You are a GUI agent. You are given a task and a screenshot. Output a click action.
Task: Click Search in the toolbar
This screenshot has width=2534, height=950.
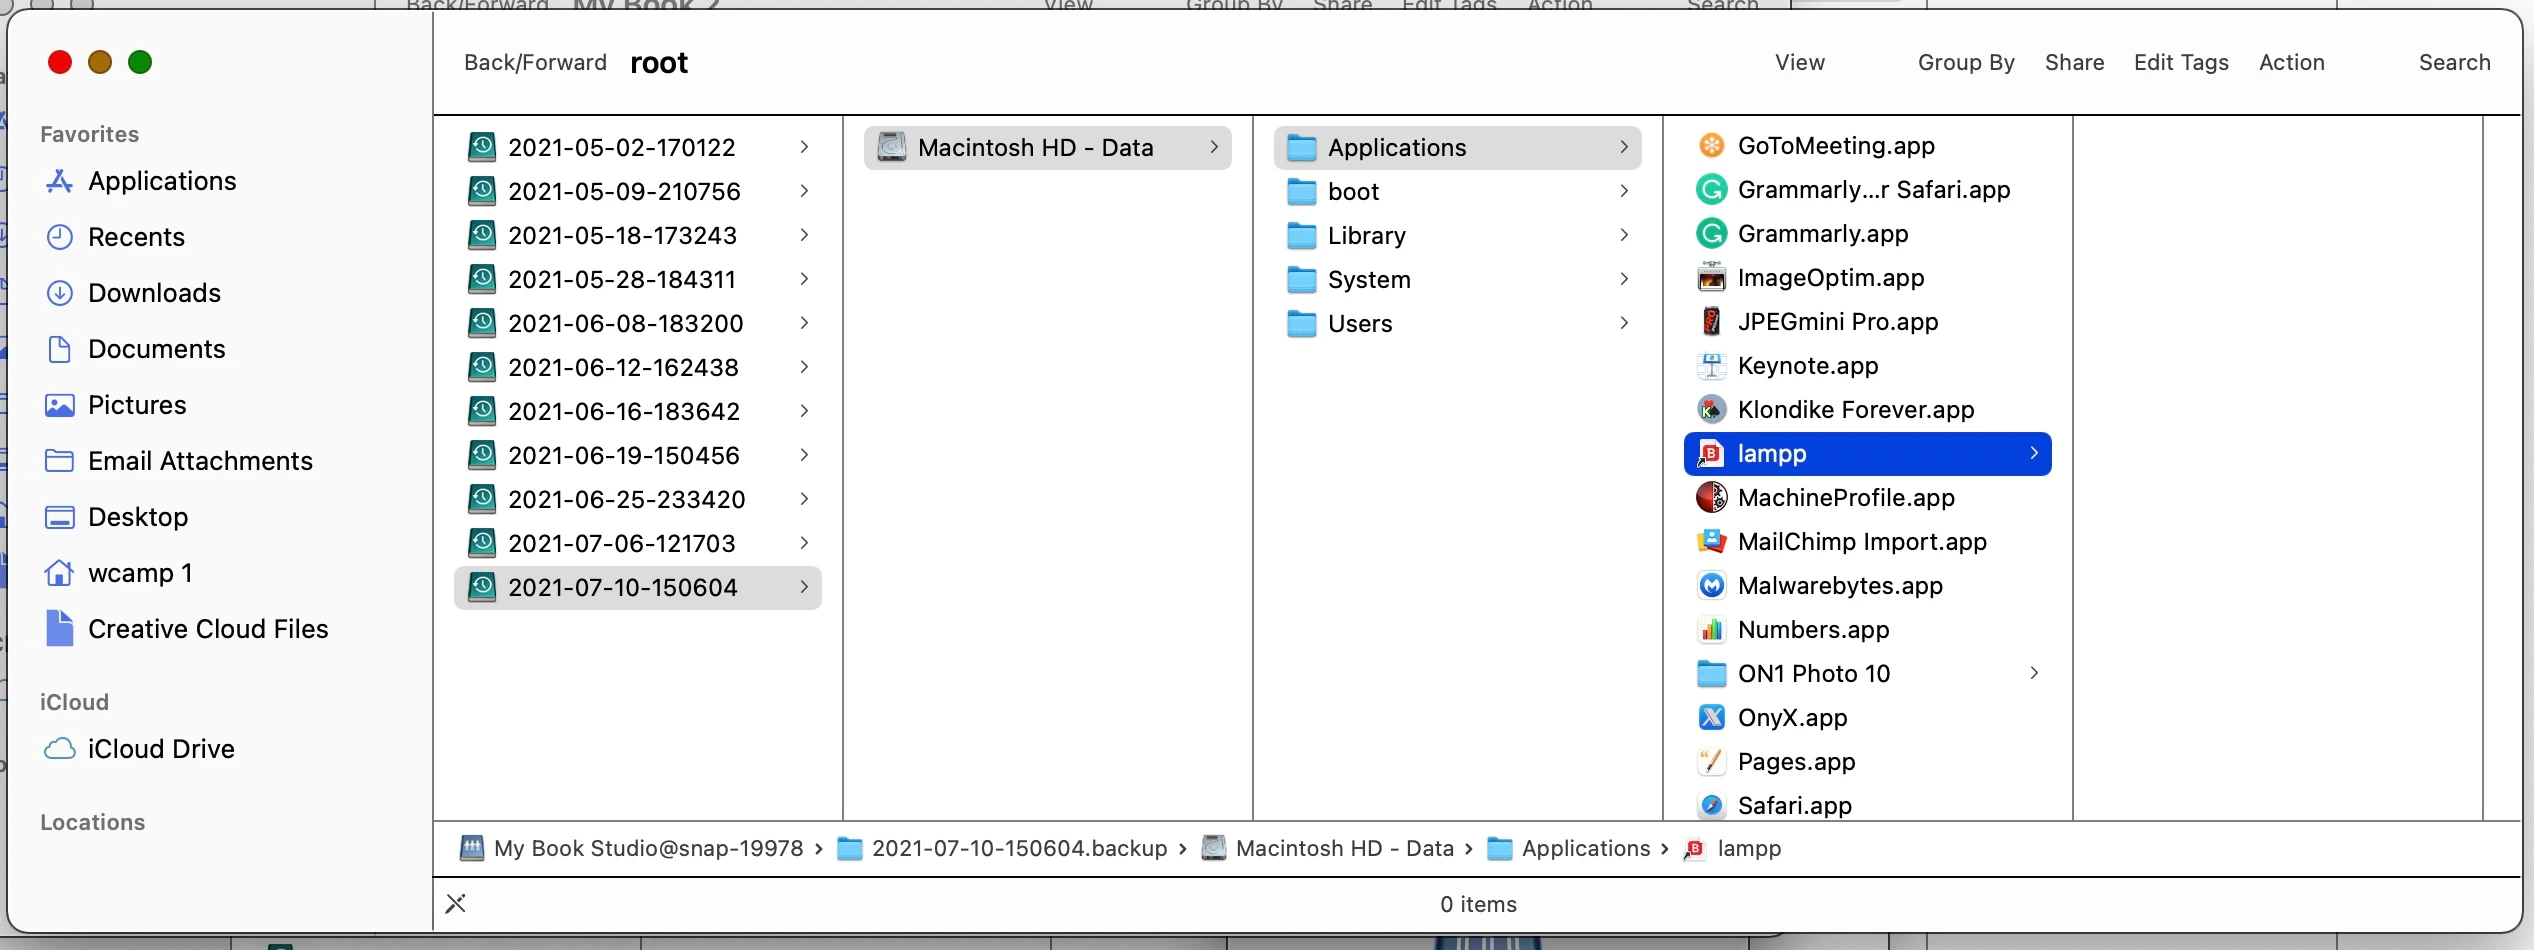coord(2454,62)
